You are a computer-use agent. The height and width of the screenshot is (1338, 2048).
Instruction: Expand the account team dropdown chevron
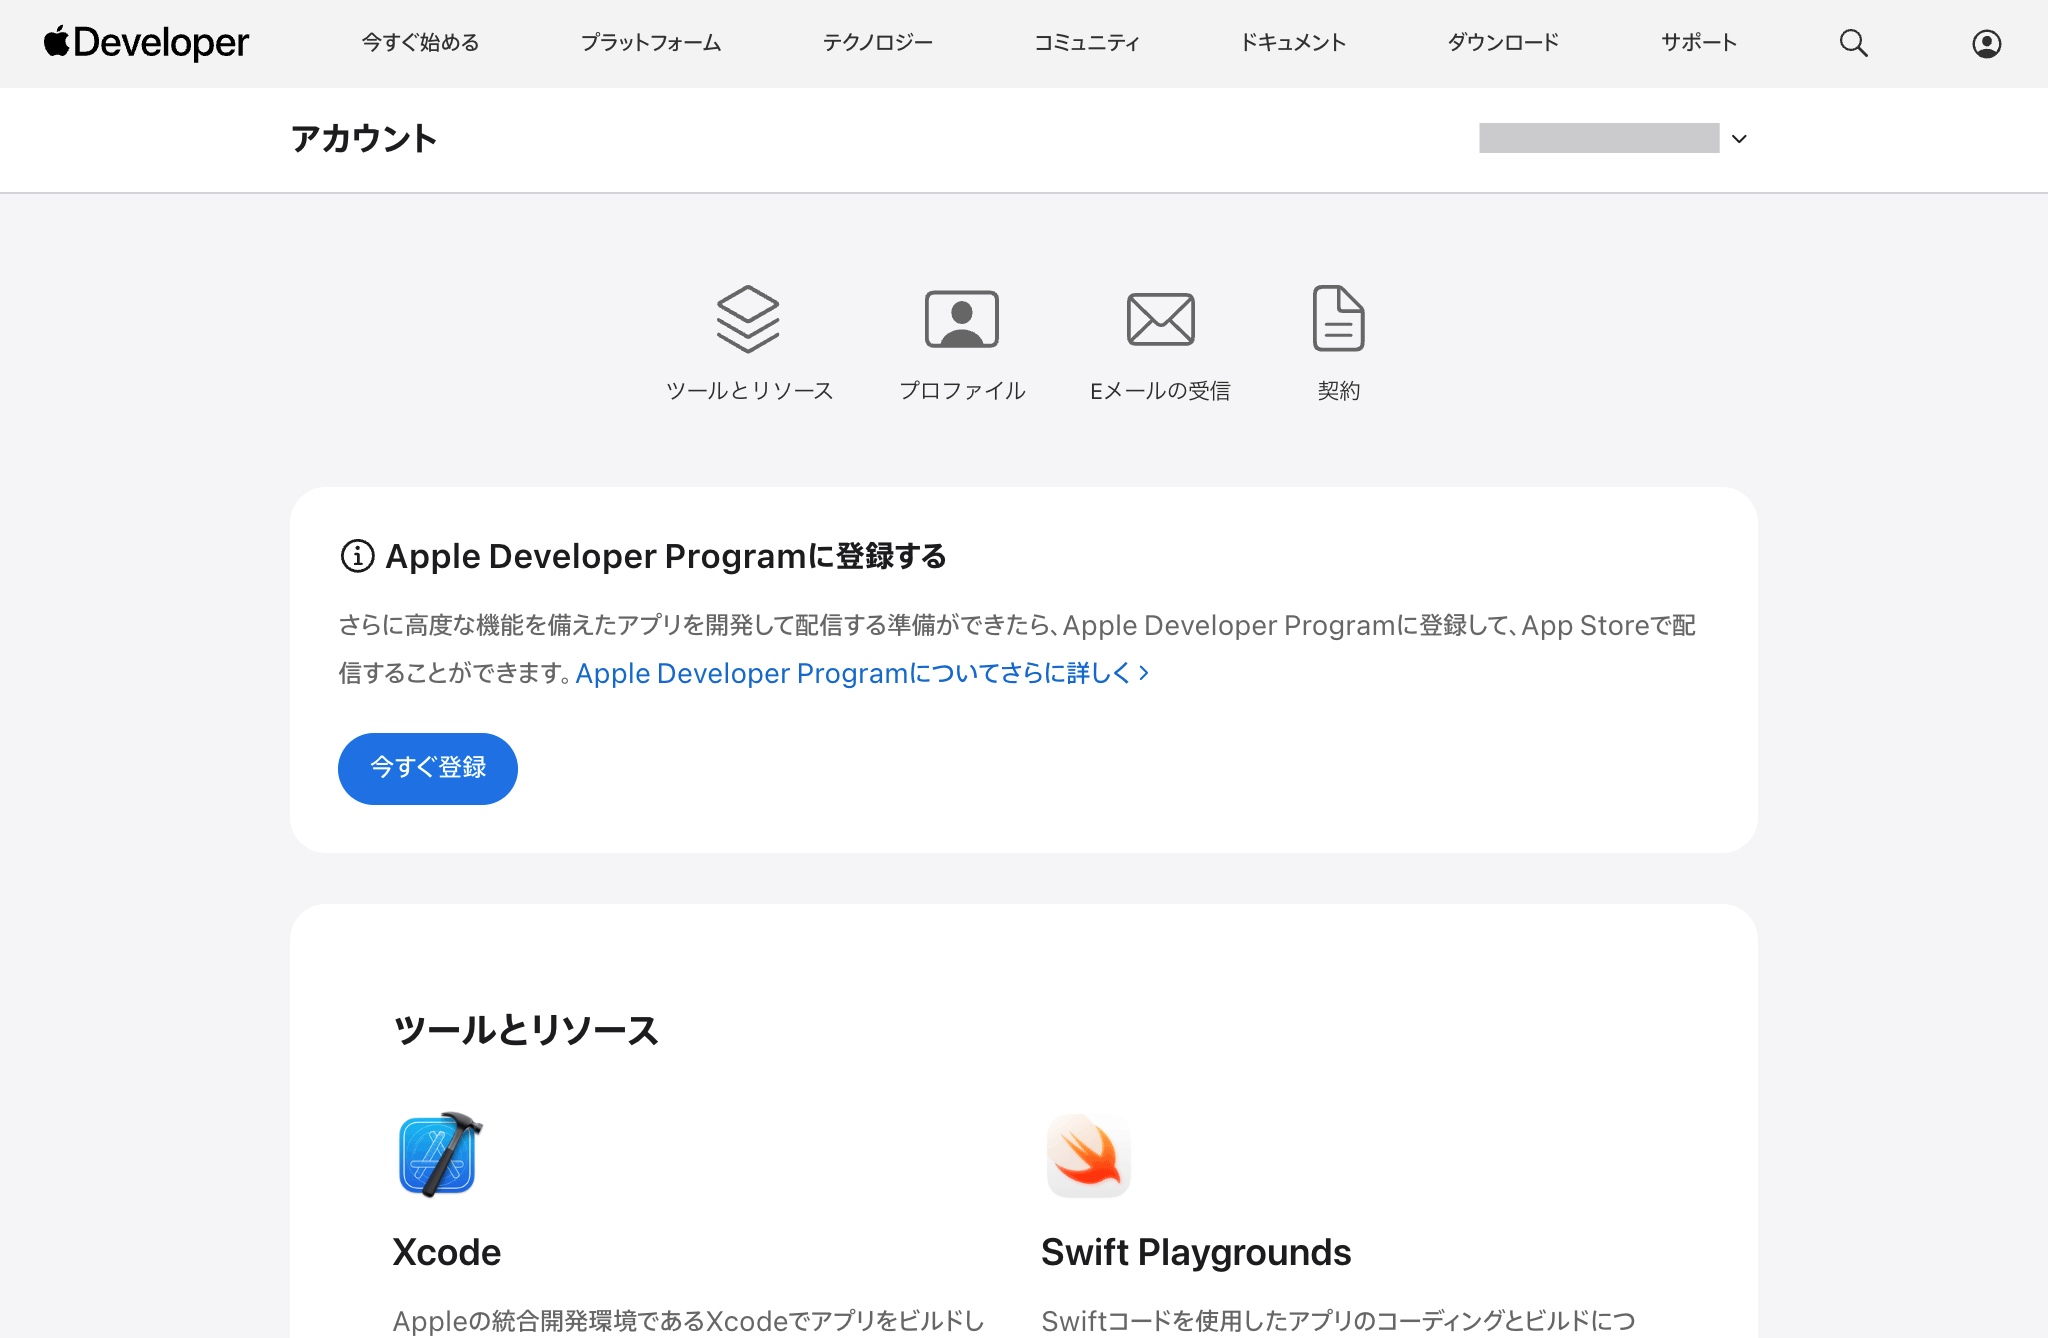[x=1739, y=139]
